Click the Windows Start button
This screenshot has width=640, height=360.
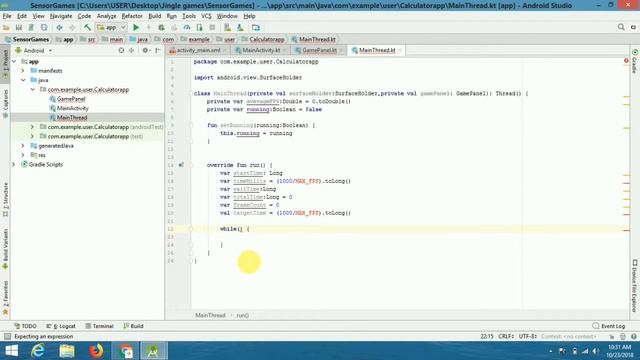11,351
